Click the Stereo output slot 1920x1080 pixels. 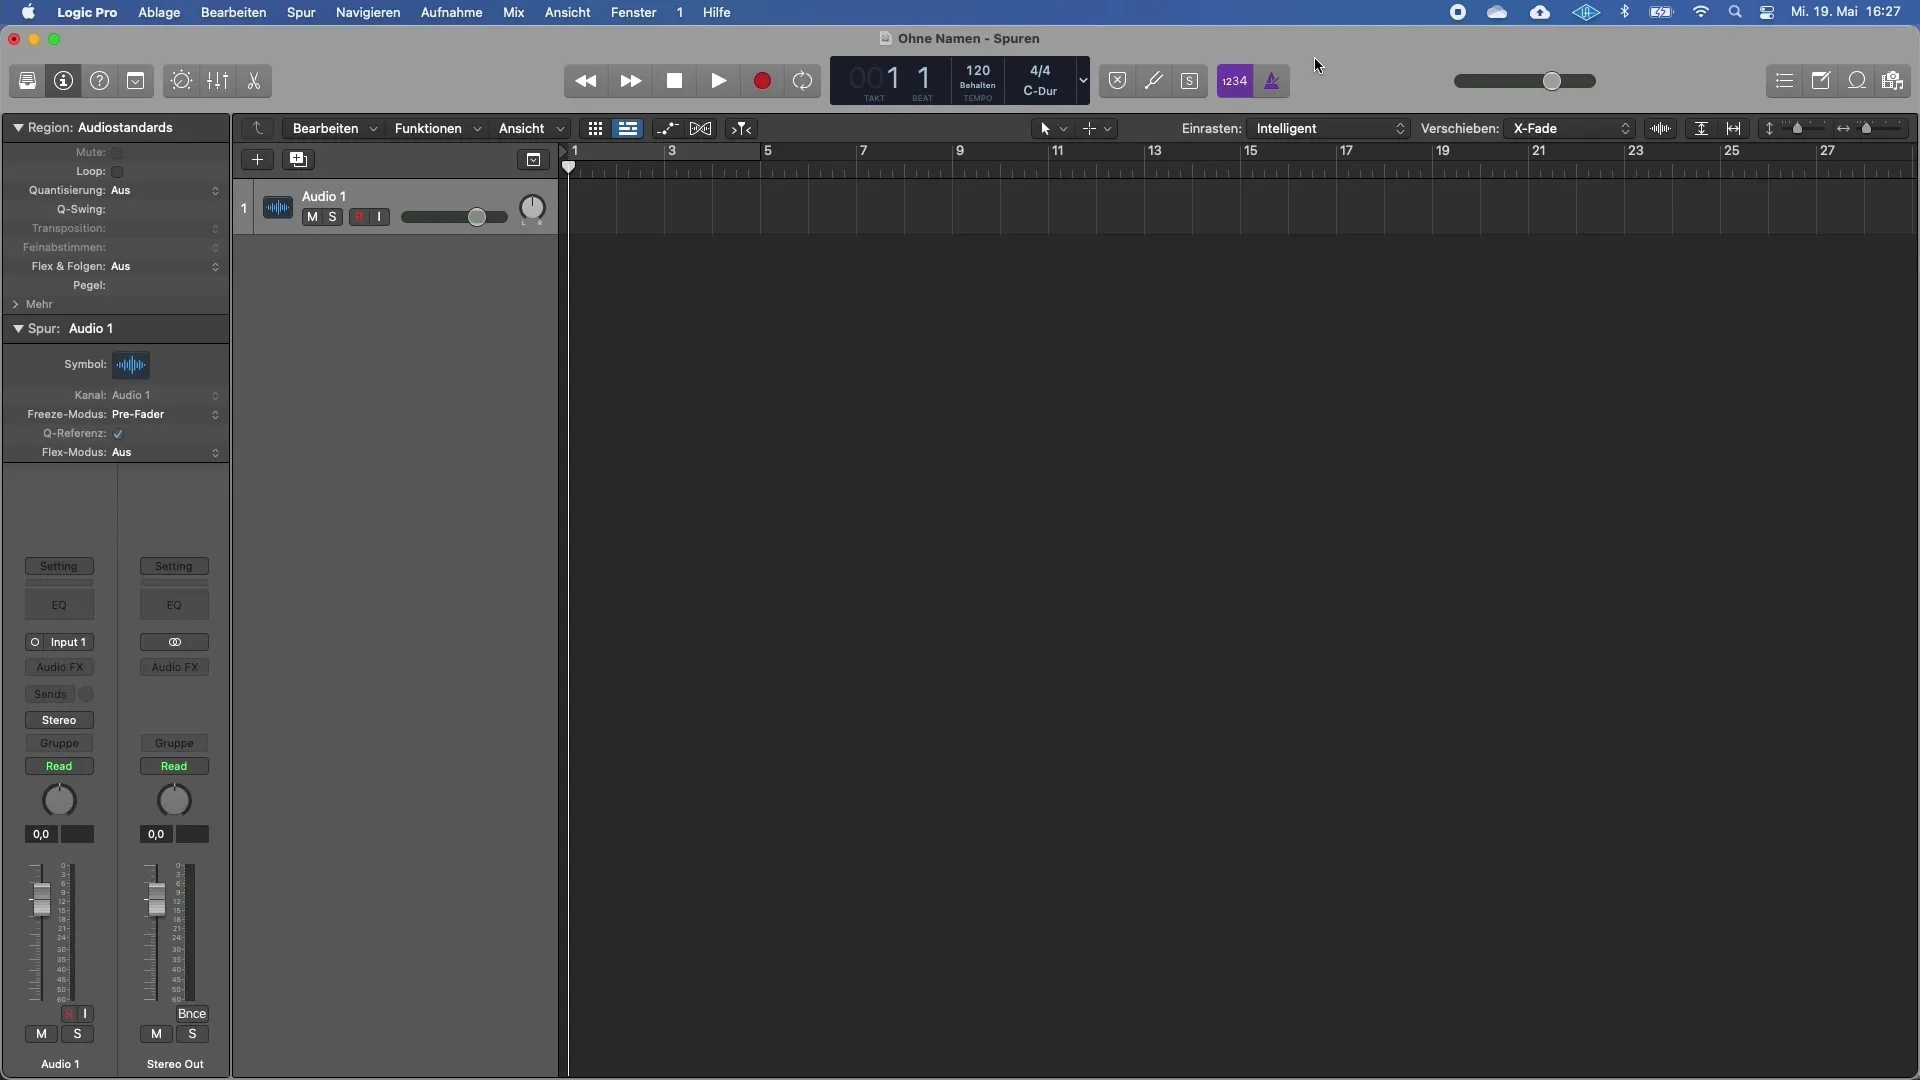point(60,720)
